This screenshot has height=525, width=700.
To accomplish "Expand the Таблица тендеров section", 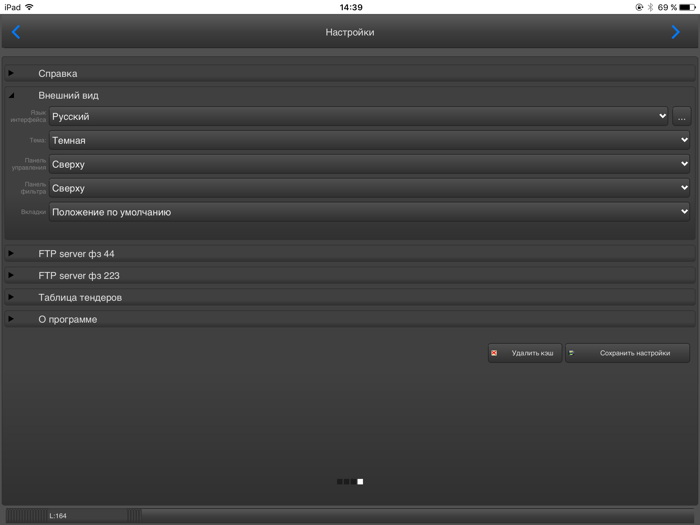I will tap(350, 297).
